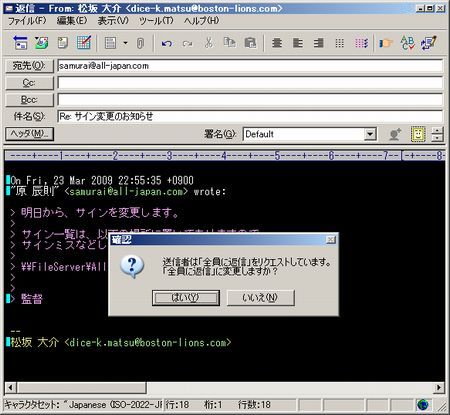Click the send message toolbar icon
This screenshot has height=415, width=450.
20,43
